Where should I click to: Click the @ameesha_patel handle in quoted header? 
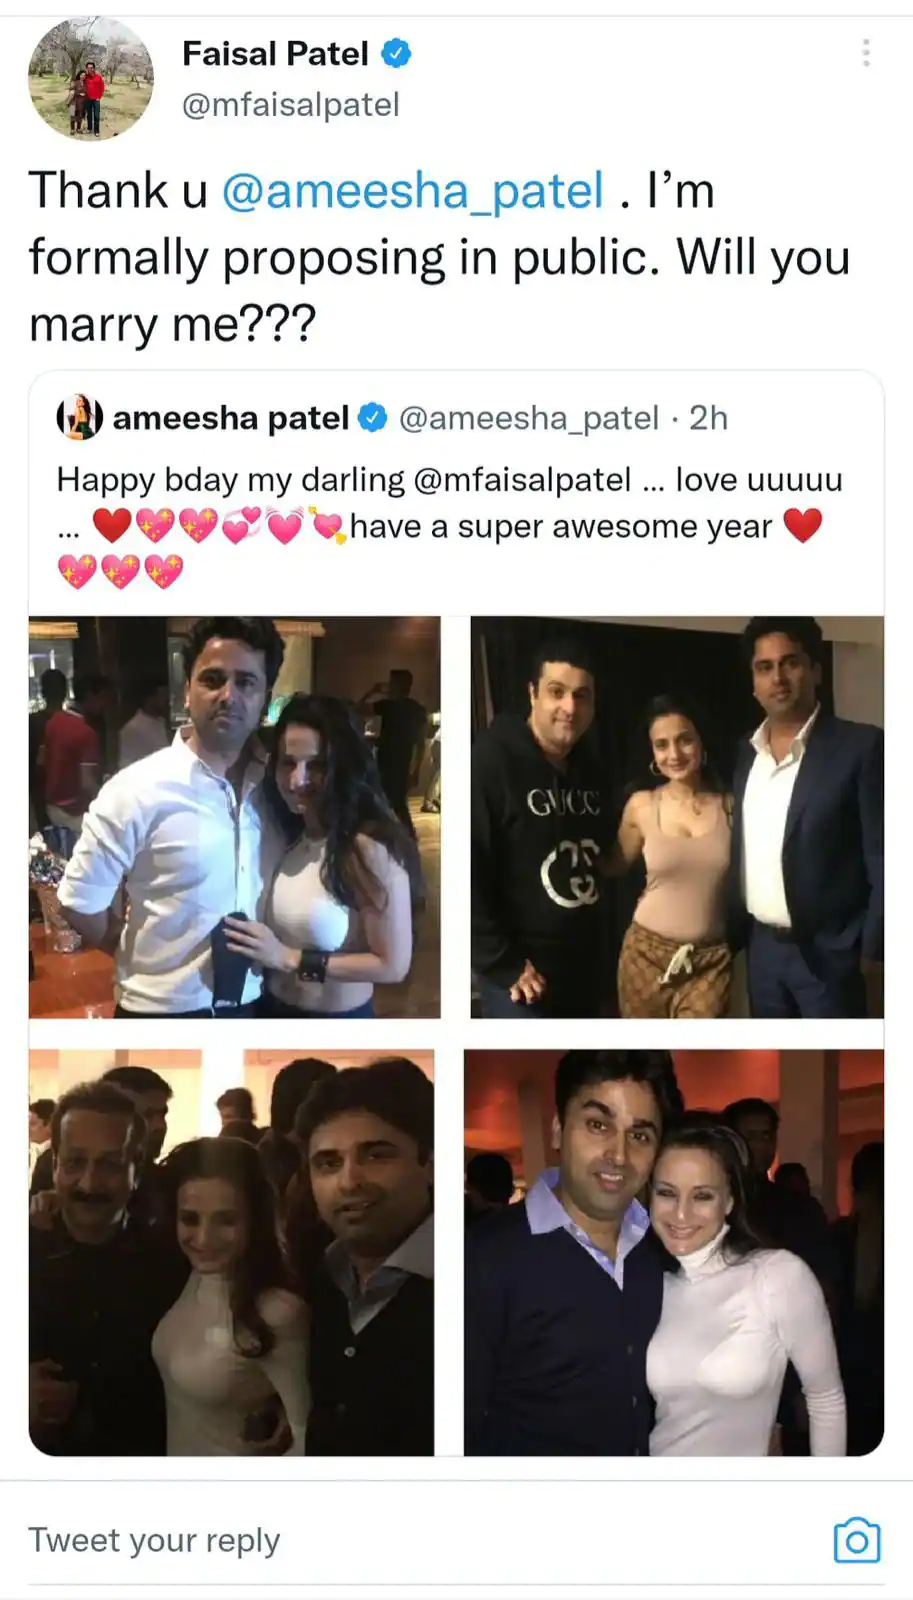click(x=529, y=418)
